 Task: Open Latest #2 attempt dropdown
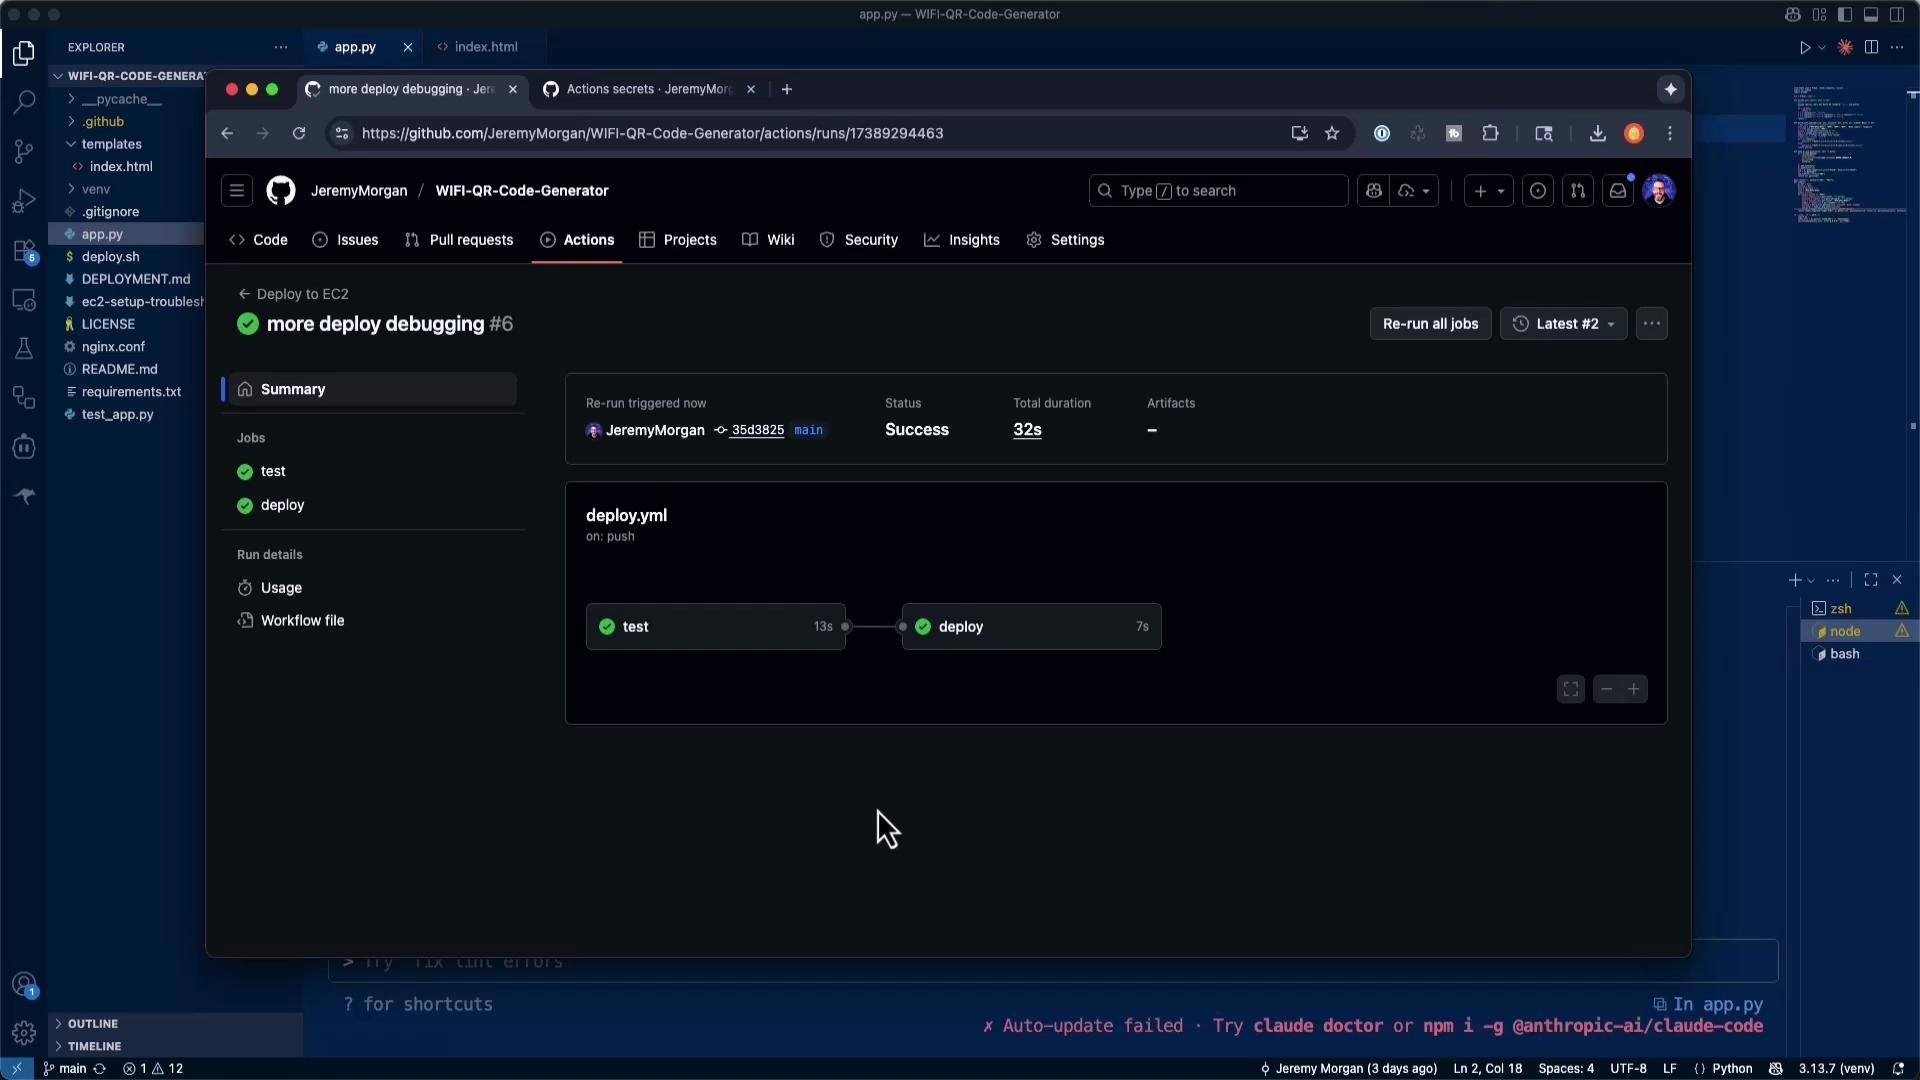pos(1564,323)
